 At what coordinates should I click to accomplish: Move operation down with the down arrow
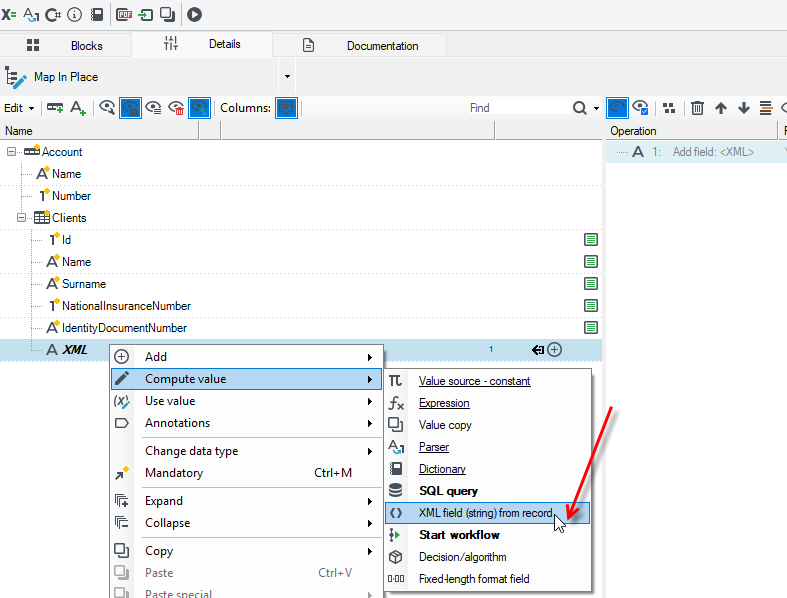coord(744,108)
